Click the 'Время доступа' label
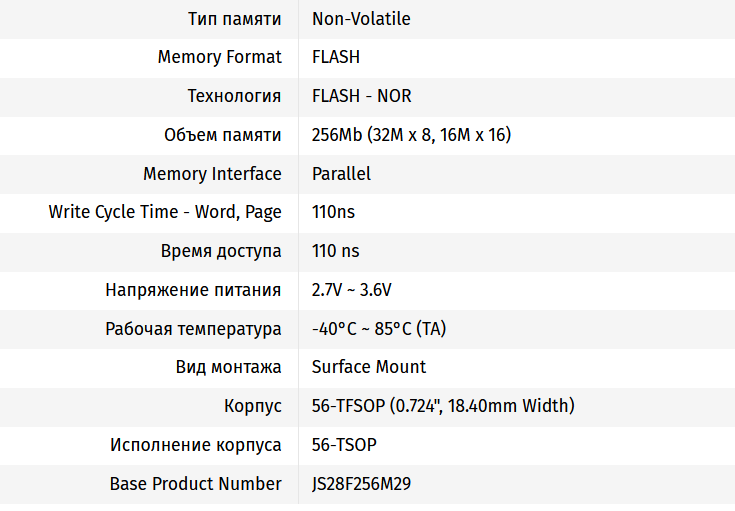 pos(221,251)
